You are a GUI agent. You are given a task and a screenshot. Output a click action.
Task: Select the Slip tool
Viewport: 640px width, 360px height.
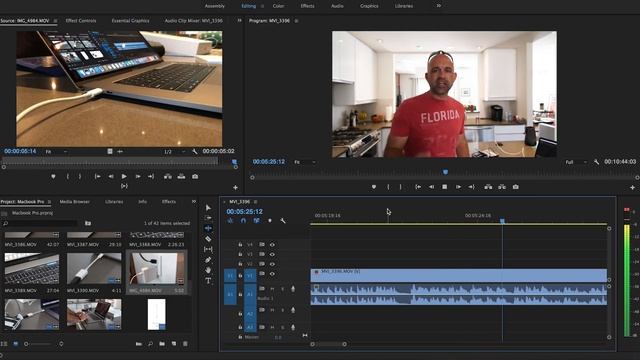pos(208,249)
